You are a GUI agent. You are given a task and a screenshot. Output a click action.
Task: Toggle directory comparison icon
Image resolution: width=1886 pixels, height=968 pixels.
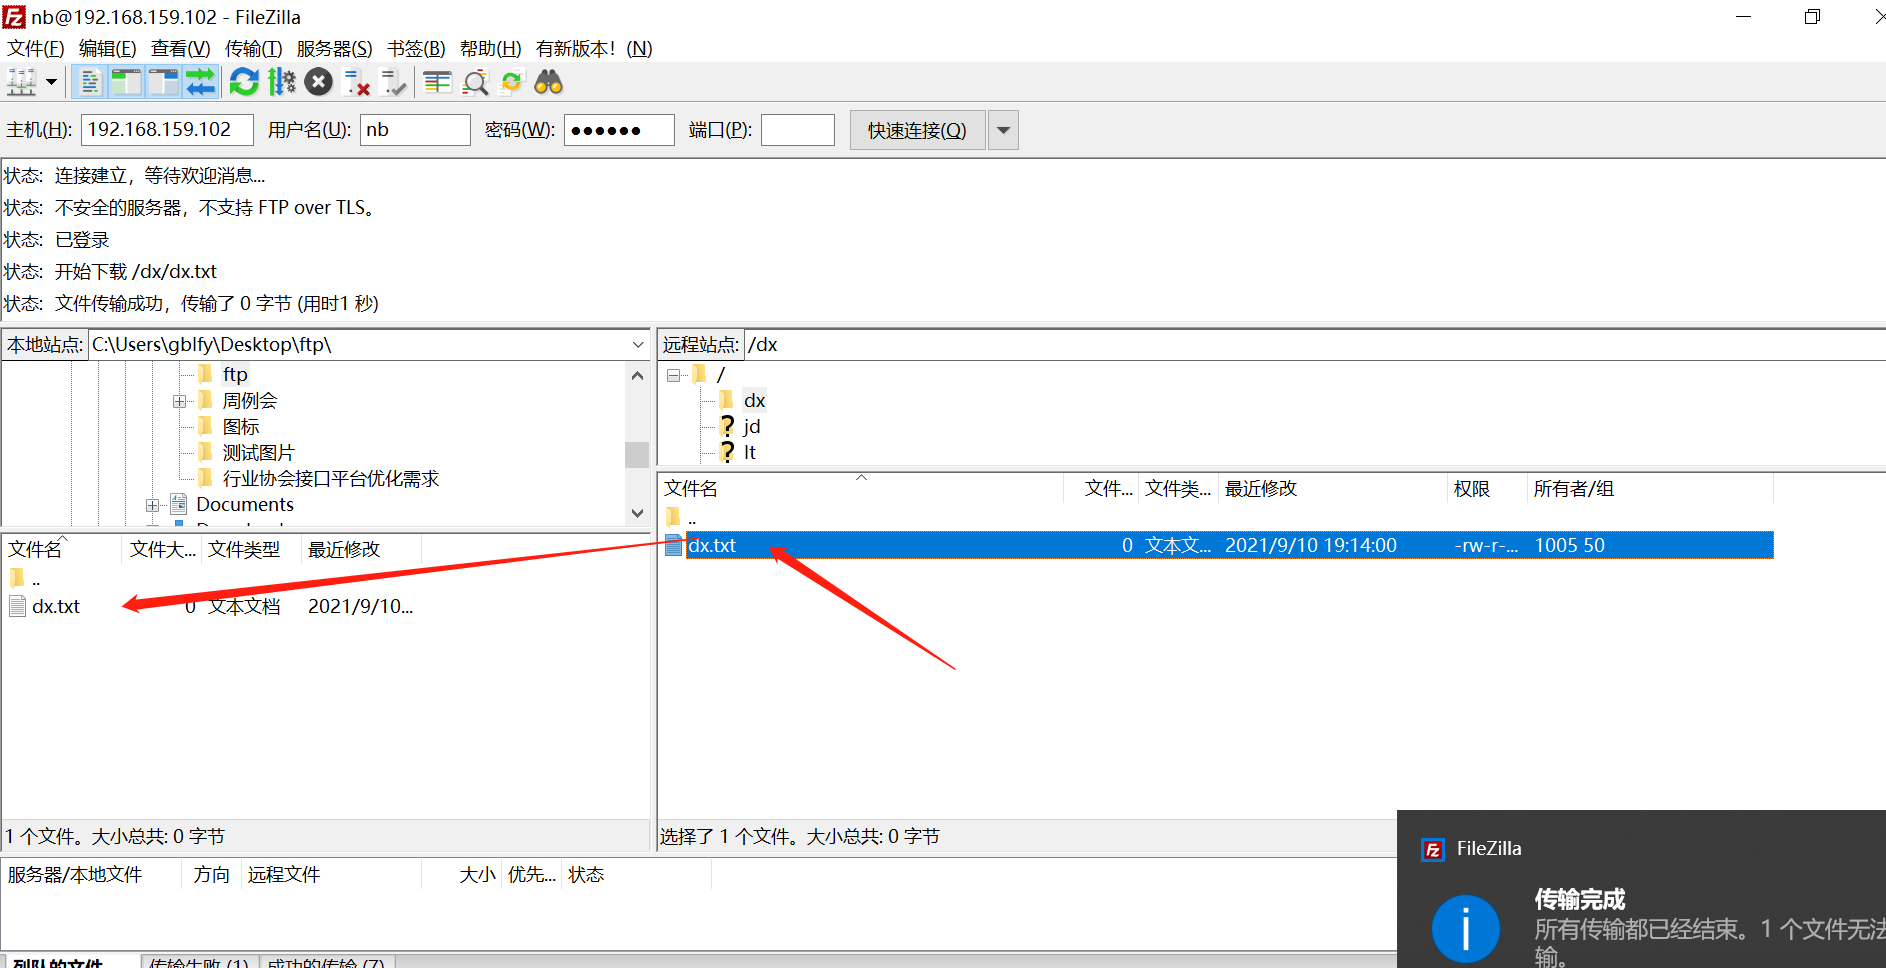[475, 82]
